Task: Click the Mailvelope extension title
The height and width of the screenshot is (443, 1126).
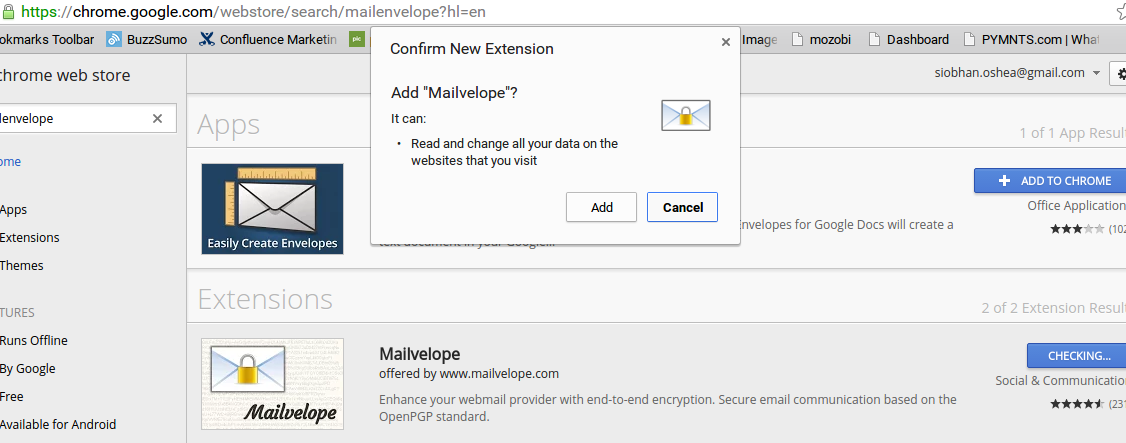Action: click(x=419, y=354)
